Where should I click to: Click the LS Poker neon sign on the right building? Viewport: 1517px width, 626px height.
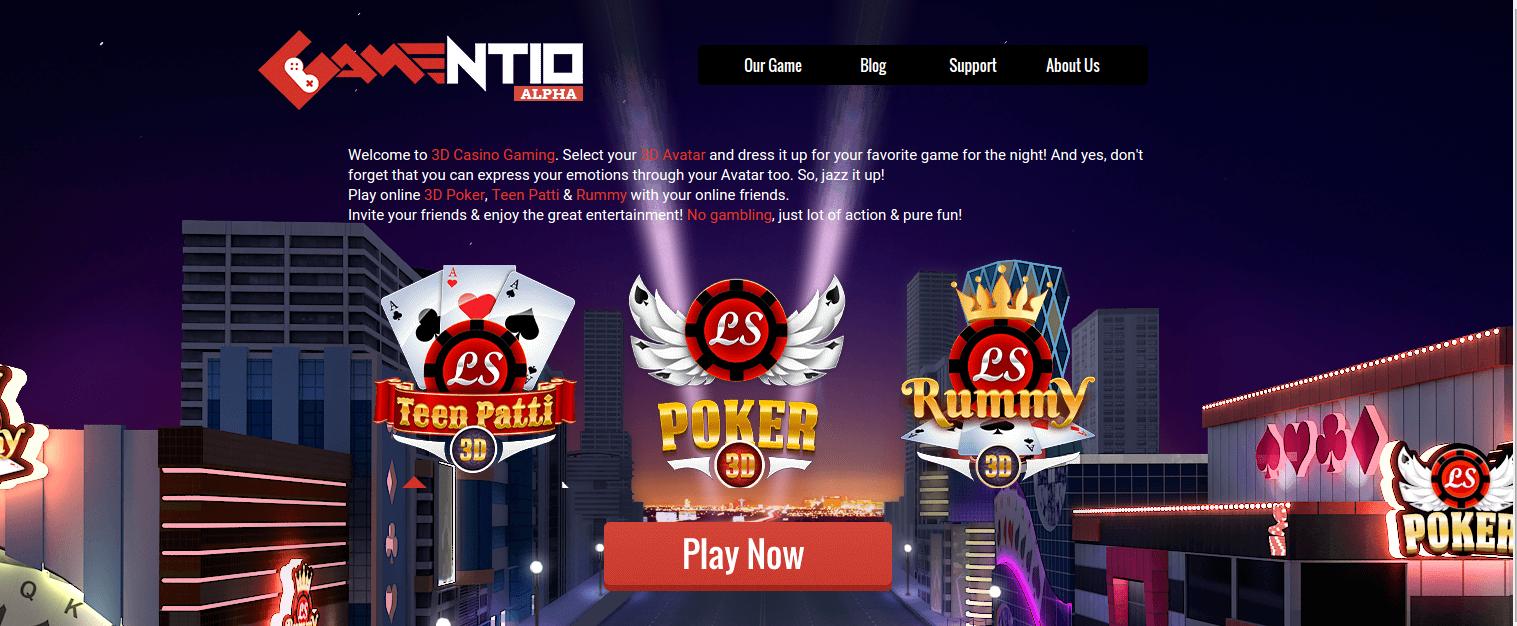tap(1454, 499)
